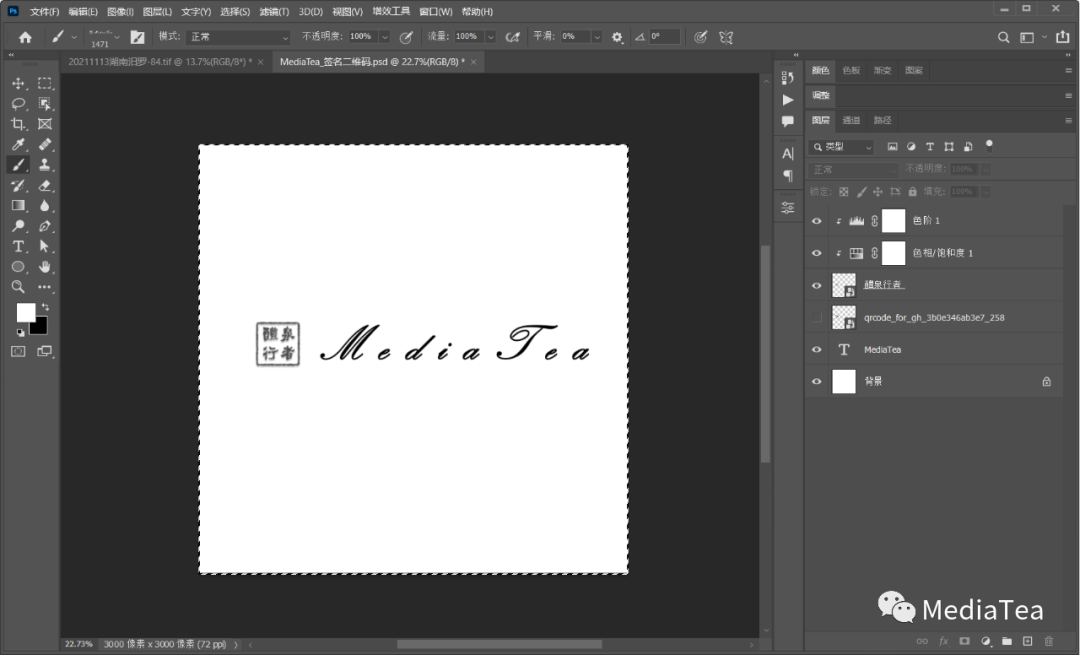
Task: Click the zoom percentage field 22.73%
Action: point(79,645)
